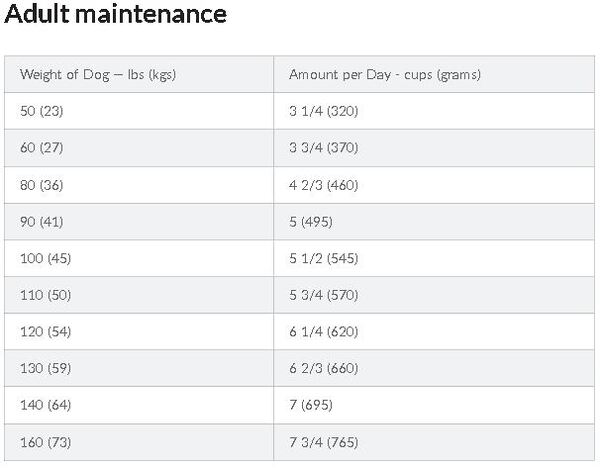This screenshot has height=468, width=600.
Task: Select the 90 (41) weight cell
Action: [139, 222]
